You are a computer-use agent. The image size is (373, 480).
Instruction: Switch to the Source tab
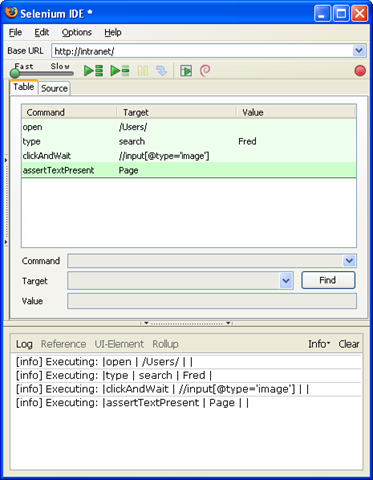[54, 88]
